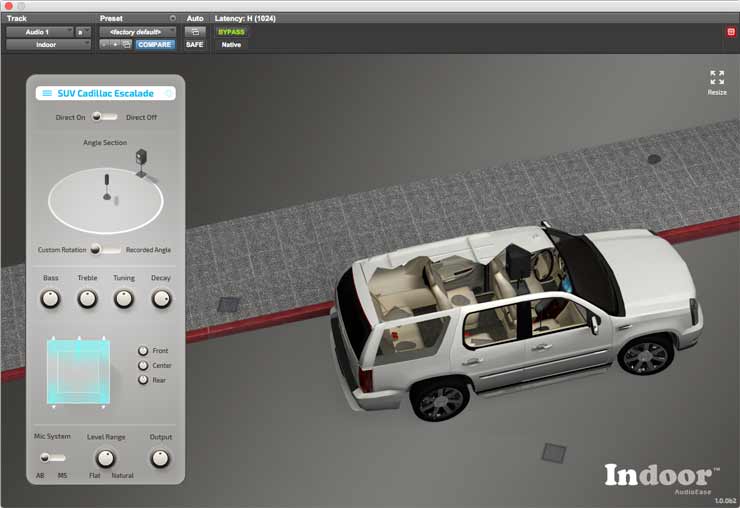Click the next preset plus button
Screen dimensions: 740x508
point(115,44)
